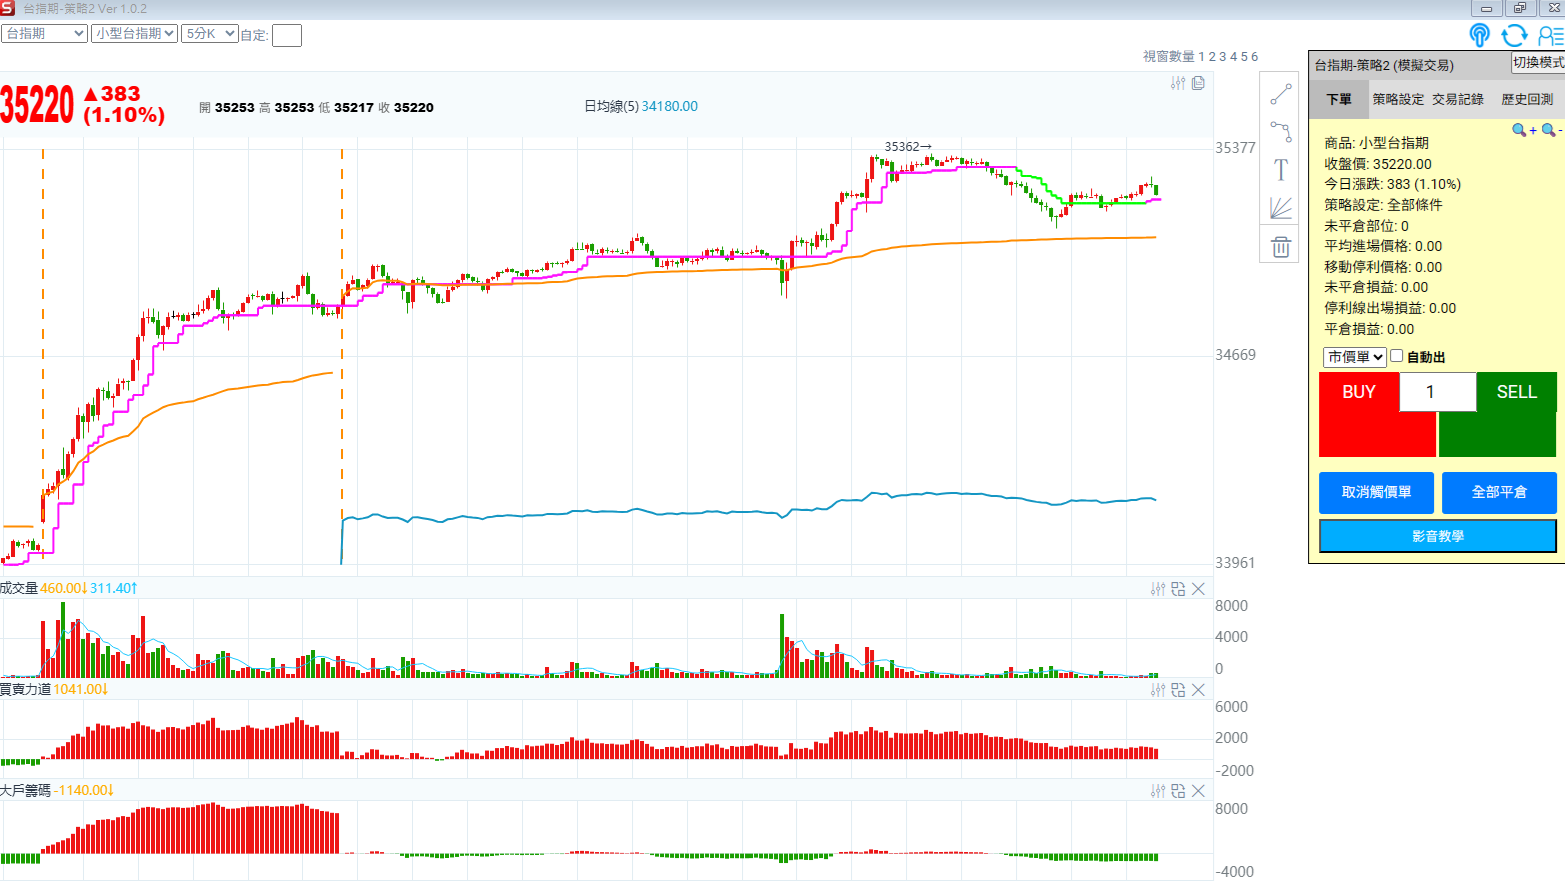
Task: Open the 歷史回測 tab
Action: click(x=1526, y=99)
